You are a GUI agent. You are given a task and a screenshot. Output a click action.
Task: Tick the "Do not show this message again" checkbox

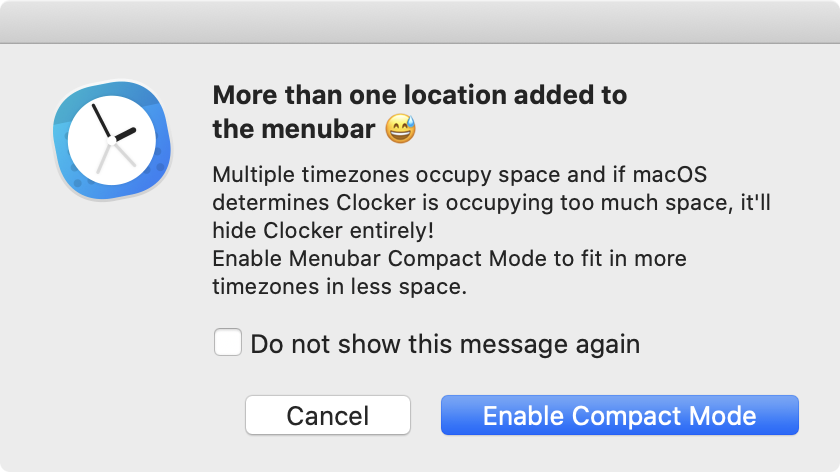pyautogui.click(x=228, y=344)
